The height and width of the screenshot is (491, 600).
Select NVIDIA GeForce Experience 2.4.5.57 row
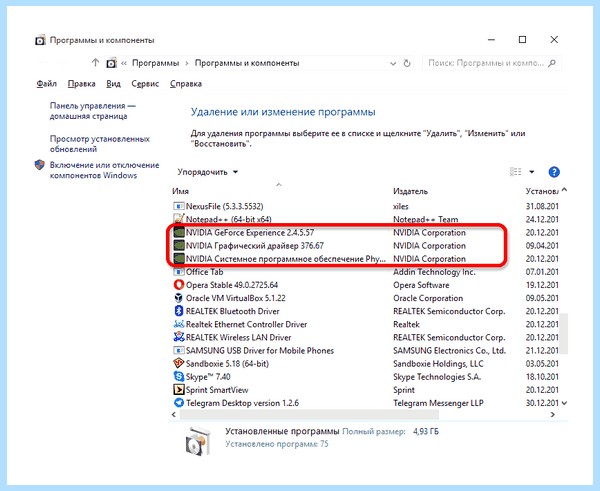click(365, 232)
